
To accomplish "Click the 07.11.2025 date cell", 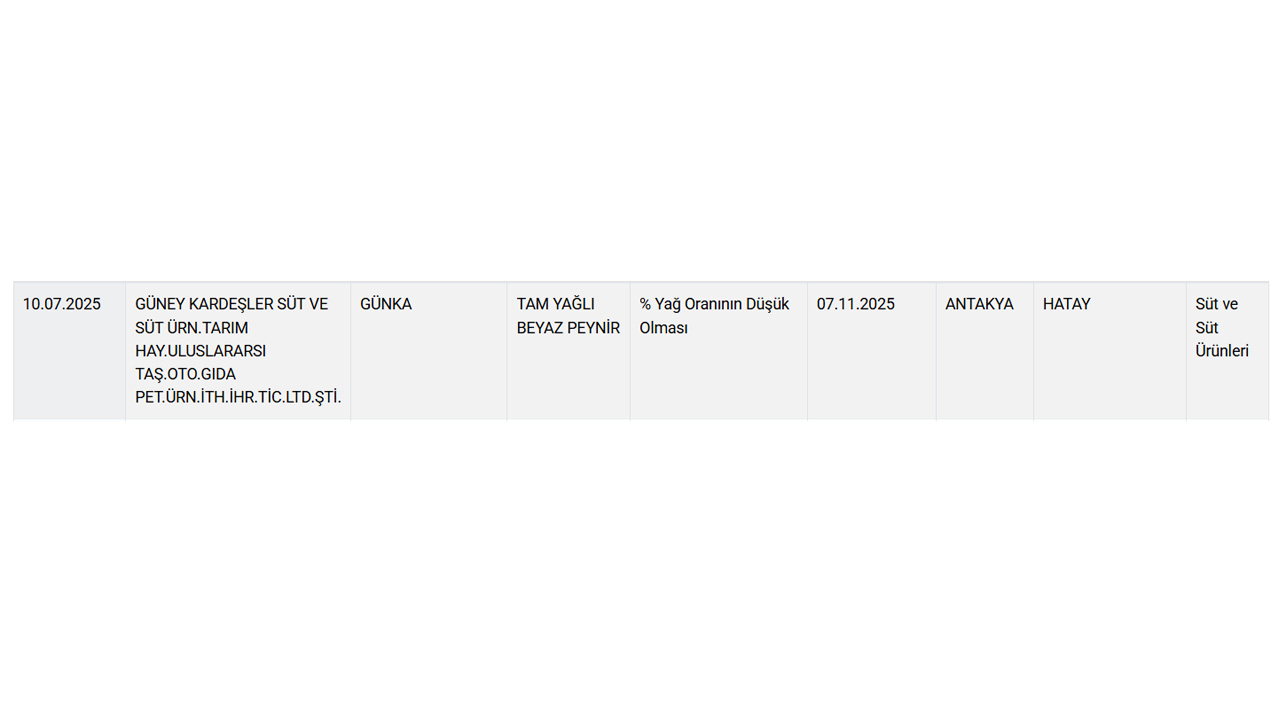I will [871, 351].
